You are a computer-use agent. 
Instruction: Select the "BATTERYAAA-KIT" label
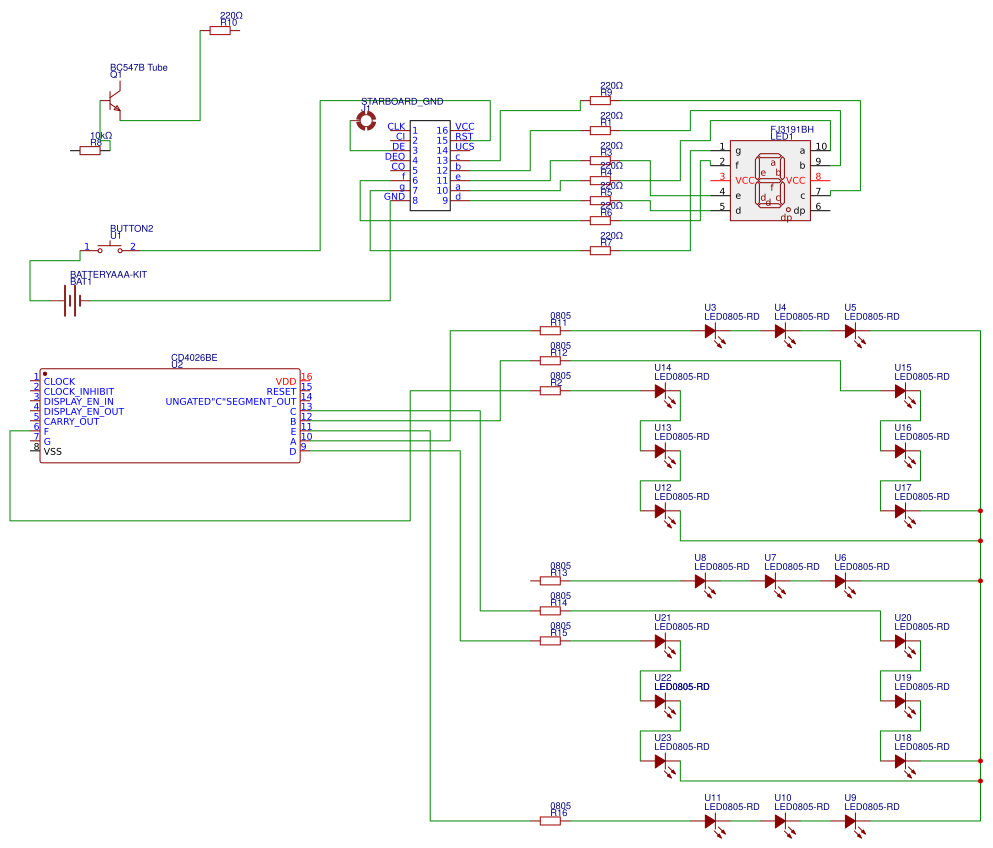point(108,274)
